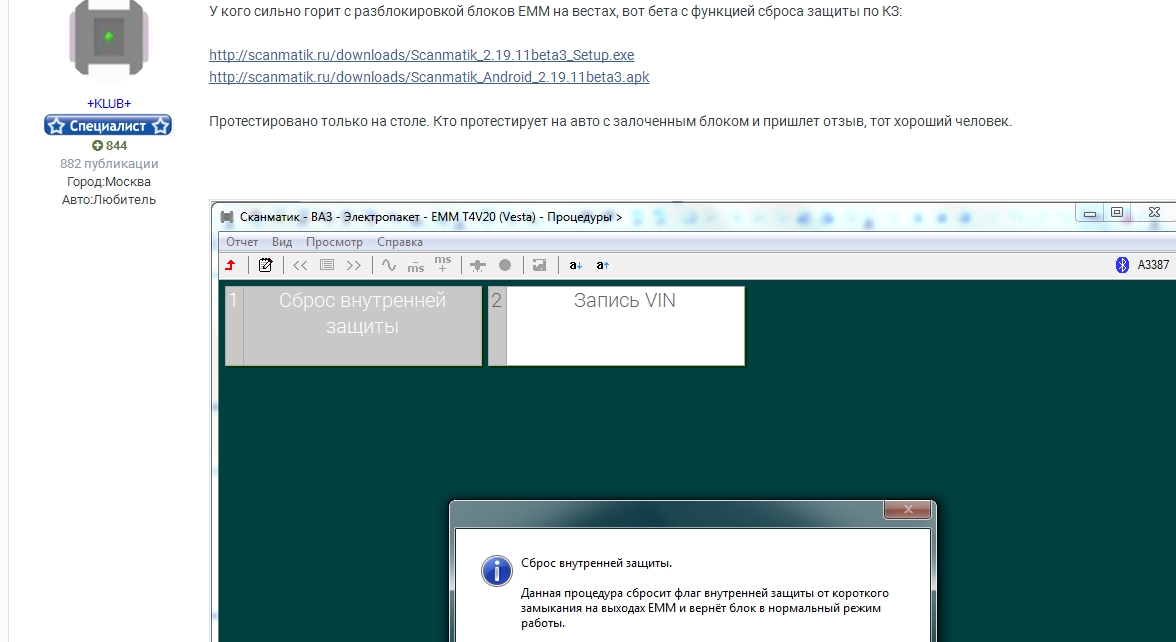Open the Вид menu
This screenshot has width=1176, height=642.
[x=282, y=242]
